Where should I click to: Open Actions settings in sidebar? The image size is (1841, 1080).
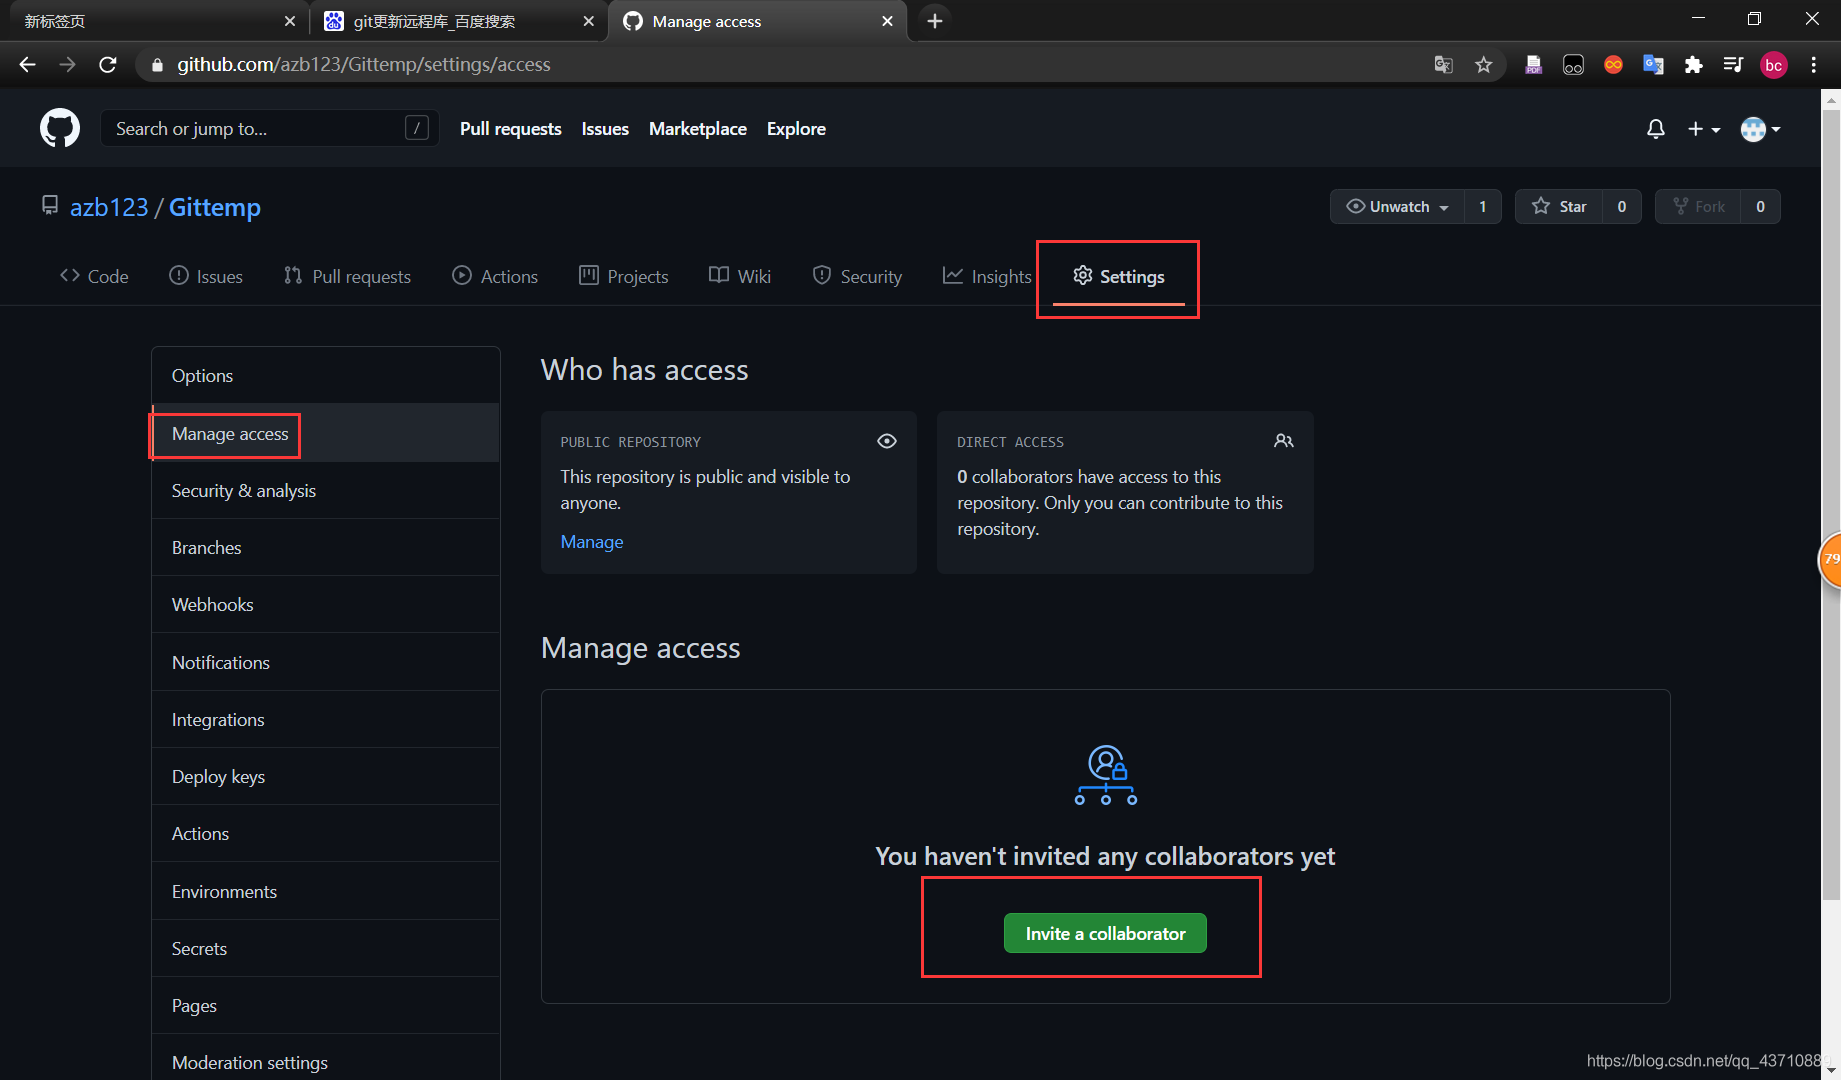326,834
